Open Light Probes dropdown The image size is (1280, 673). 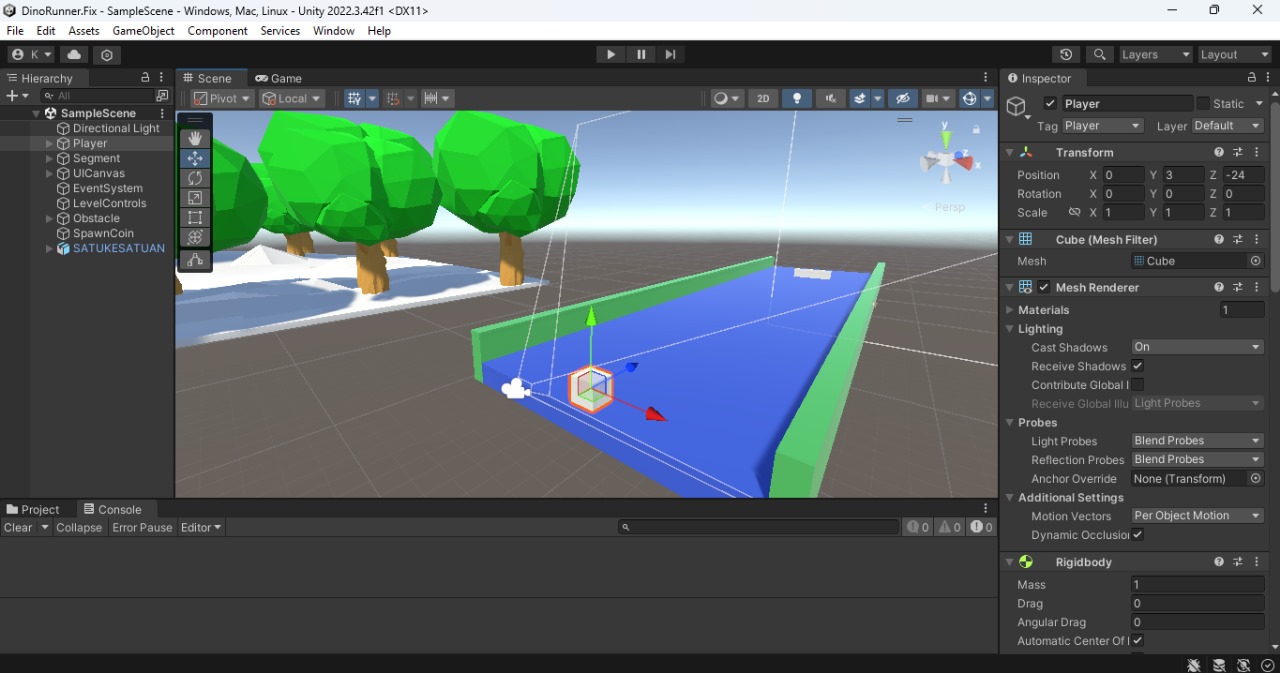[1198, 441]
